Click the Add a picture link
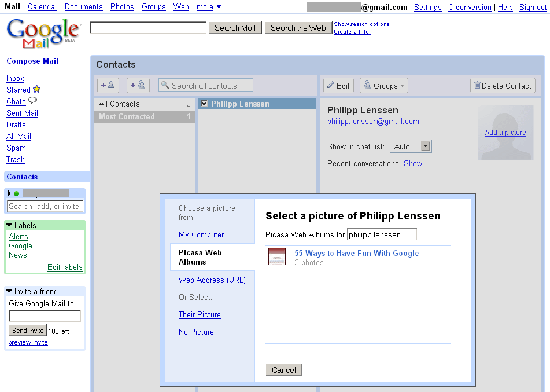 (505, 133)
